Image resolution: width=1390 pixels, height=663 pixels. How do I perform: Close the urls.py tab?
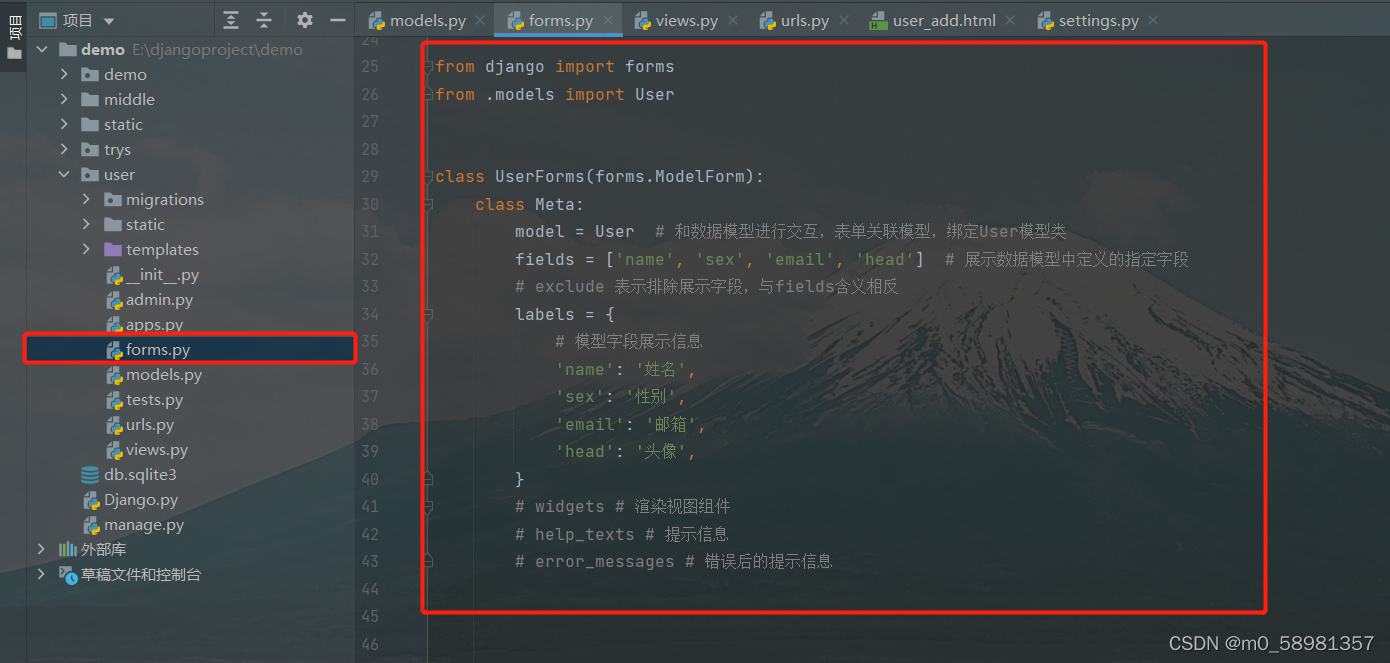click(844, 20)
